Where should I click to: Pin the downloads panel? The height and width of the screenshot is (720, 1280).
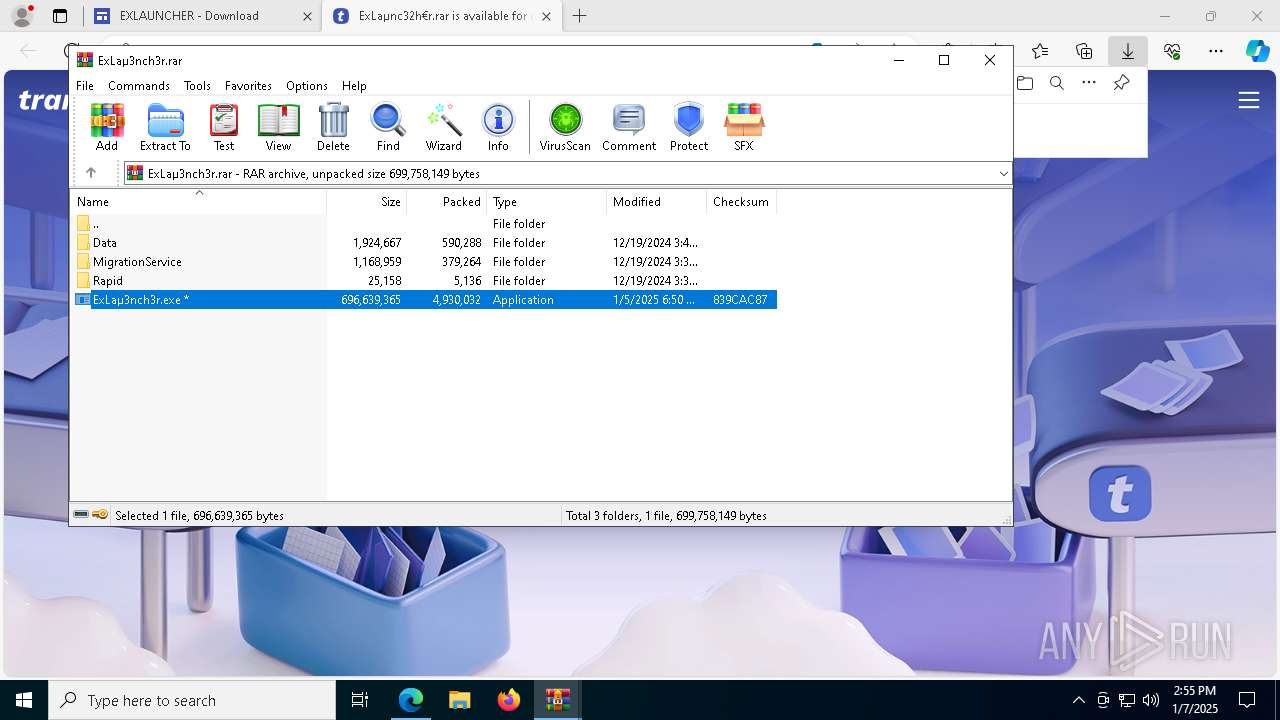tap(1122, 83)
